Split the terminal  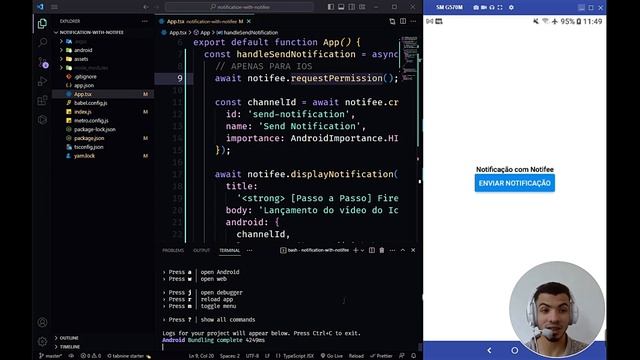(x=372, y=250)
